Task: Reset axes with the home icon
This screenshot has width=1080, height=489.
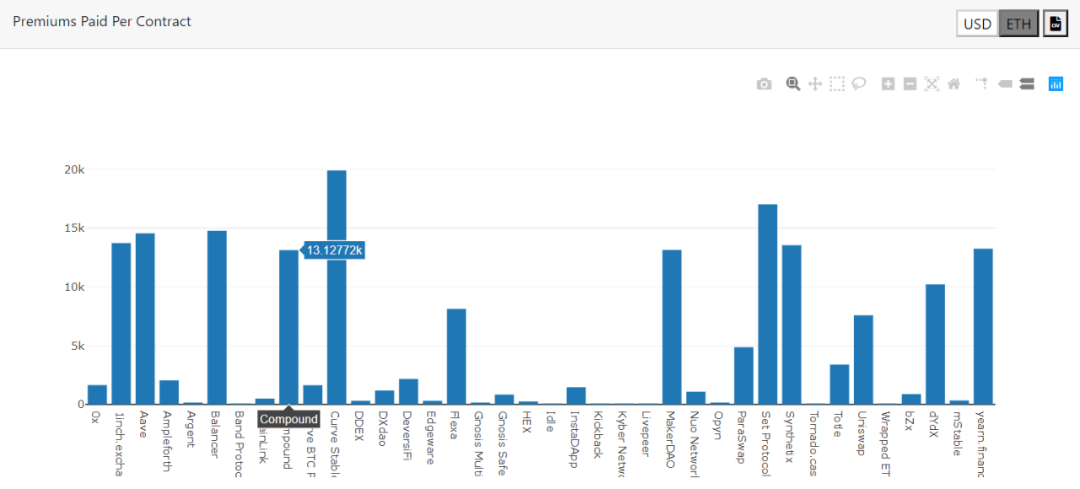Action: (x=954, y=84)
